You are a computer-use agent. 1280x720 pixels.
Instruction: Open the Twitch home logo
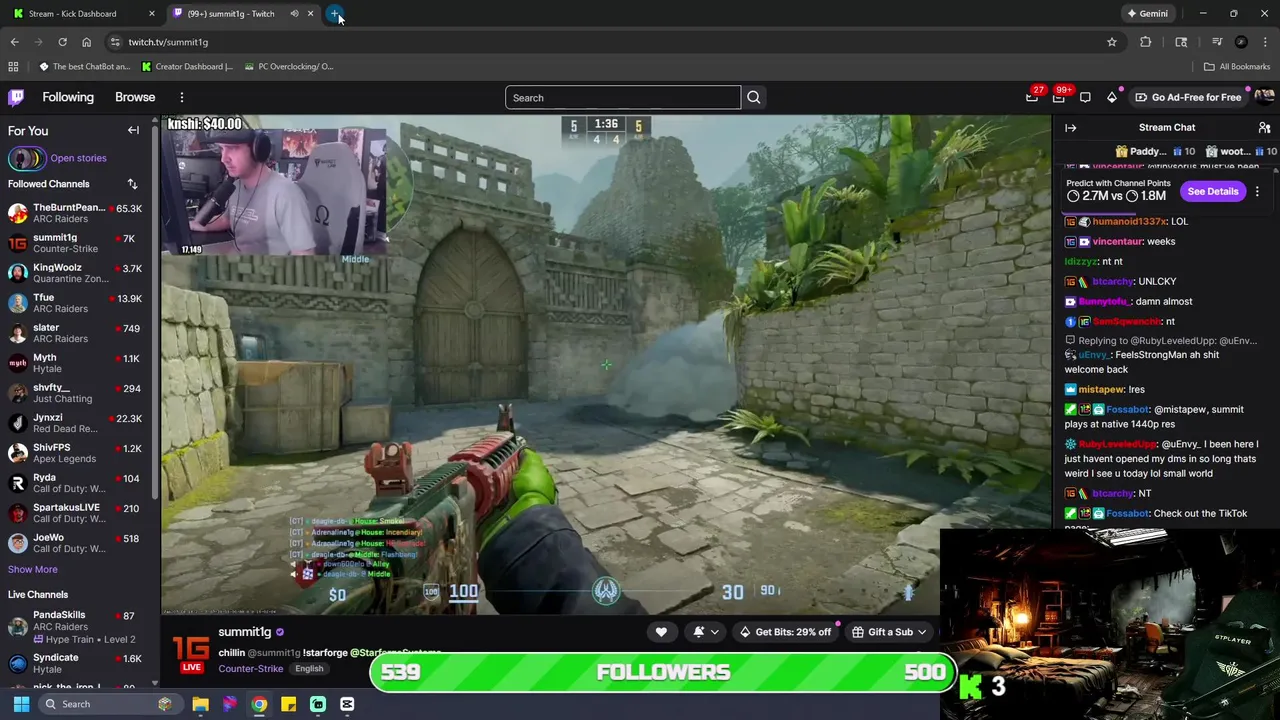click(16, 97)
